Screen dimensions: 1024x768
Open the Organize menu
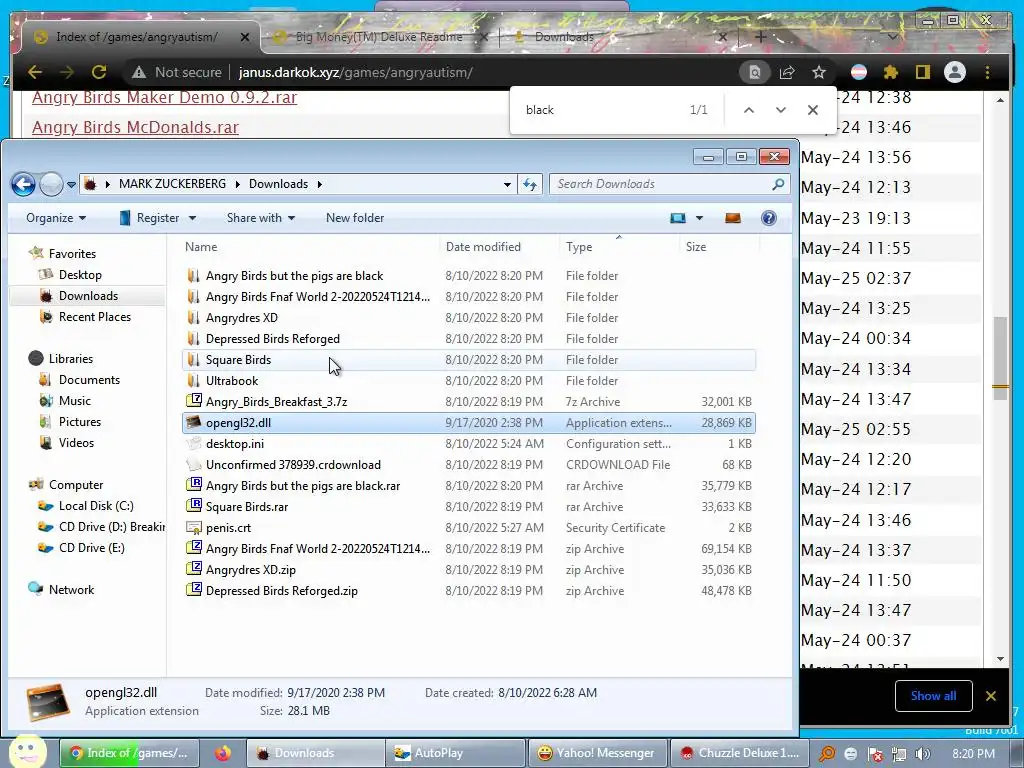pyautogui.click(x=56, y=218)
